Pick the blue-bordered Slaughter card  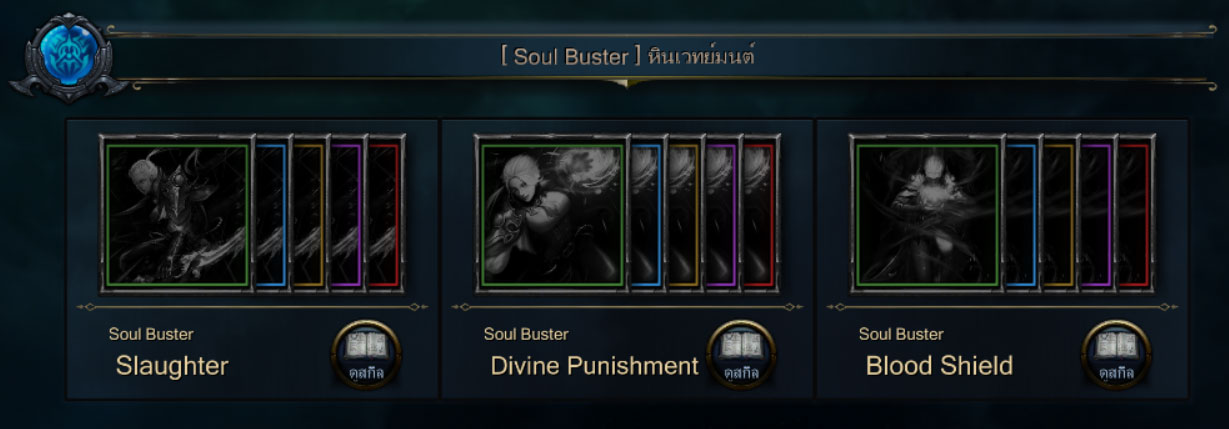[270, 214]
